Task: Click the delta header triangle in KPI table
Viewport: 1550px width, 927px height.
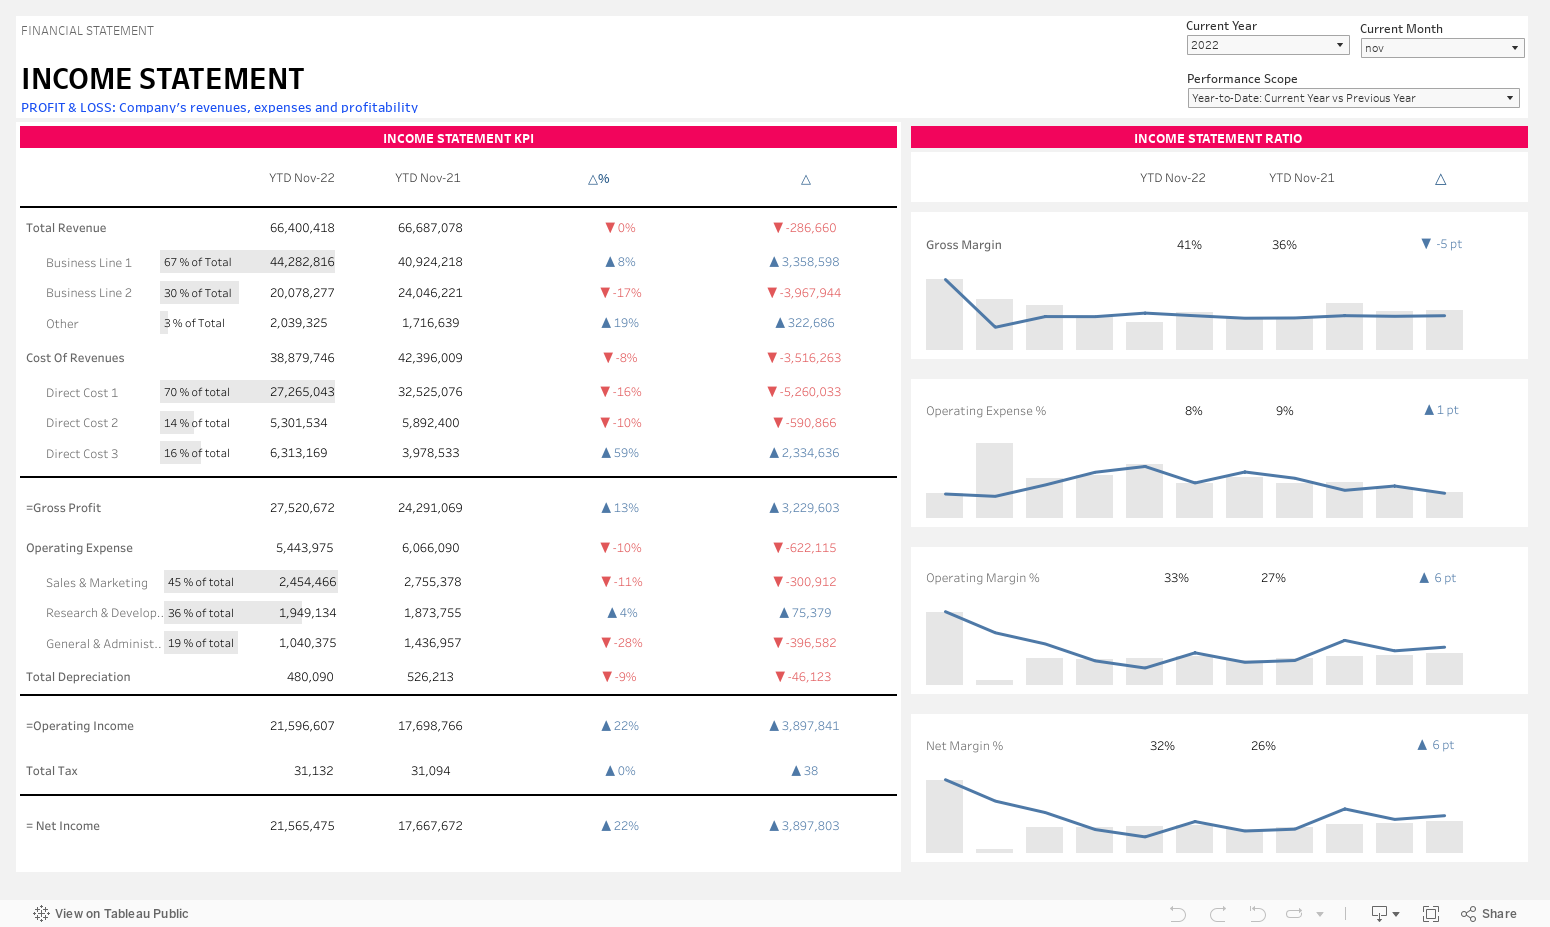Action: [x=806, y=180]
